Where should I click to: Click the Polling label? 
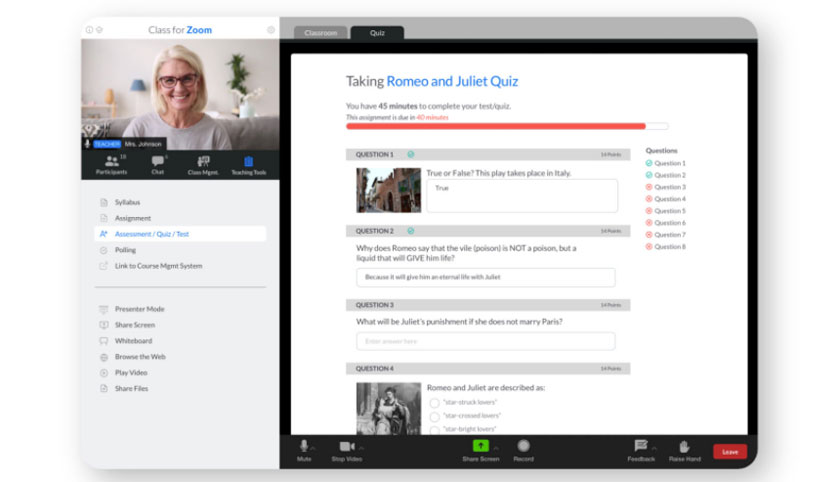click(125, 250)
